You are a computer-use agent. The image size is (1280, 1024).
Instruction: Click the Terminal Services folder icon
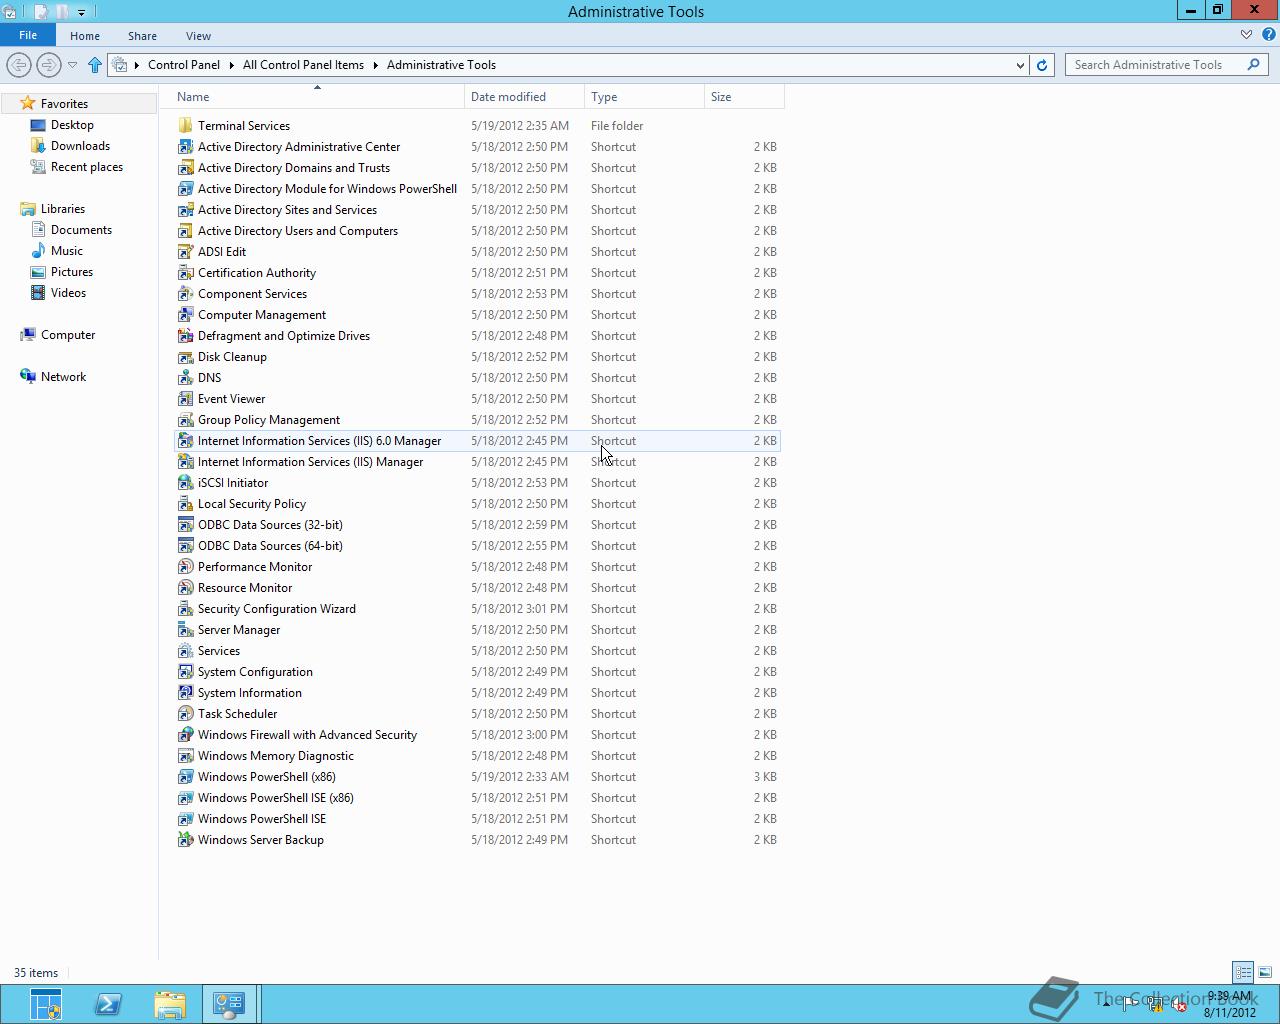coord(185,125)
